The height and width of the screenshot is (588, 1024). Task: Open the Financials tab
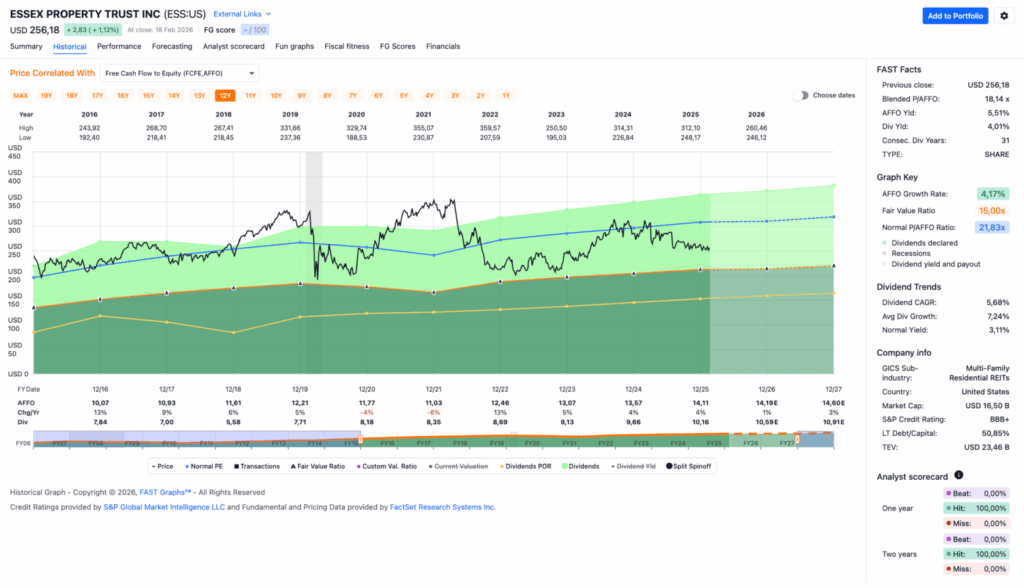click(x=443, y=46)
